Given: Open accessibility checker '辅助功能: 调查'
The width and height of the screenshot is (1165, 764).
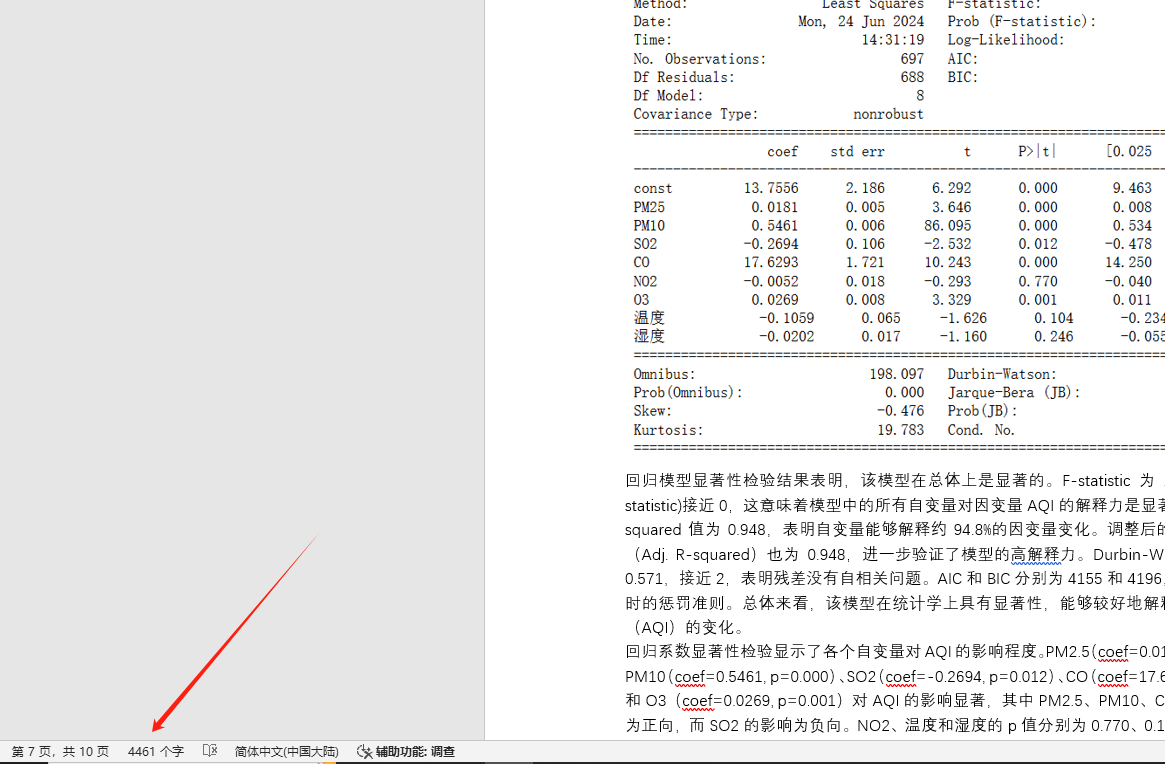Looking at the screenshot, I should [x=406, y=751].
